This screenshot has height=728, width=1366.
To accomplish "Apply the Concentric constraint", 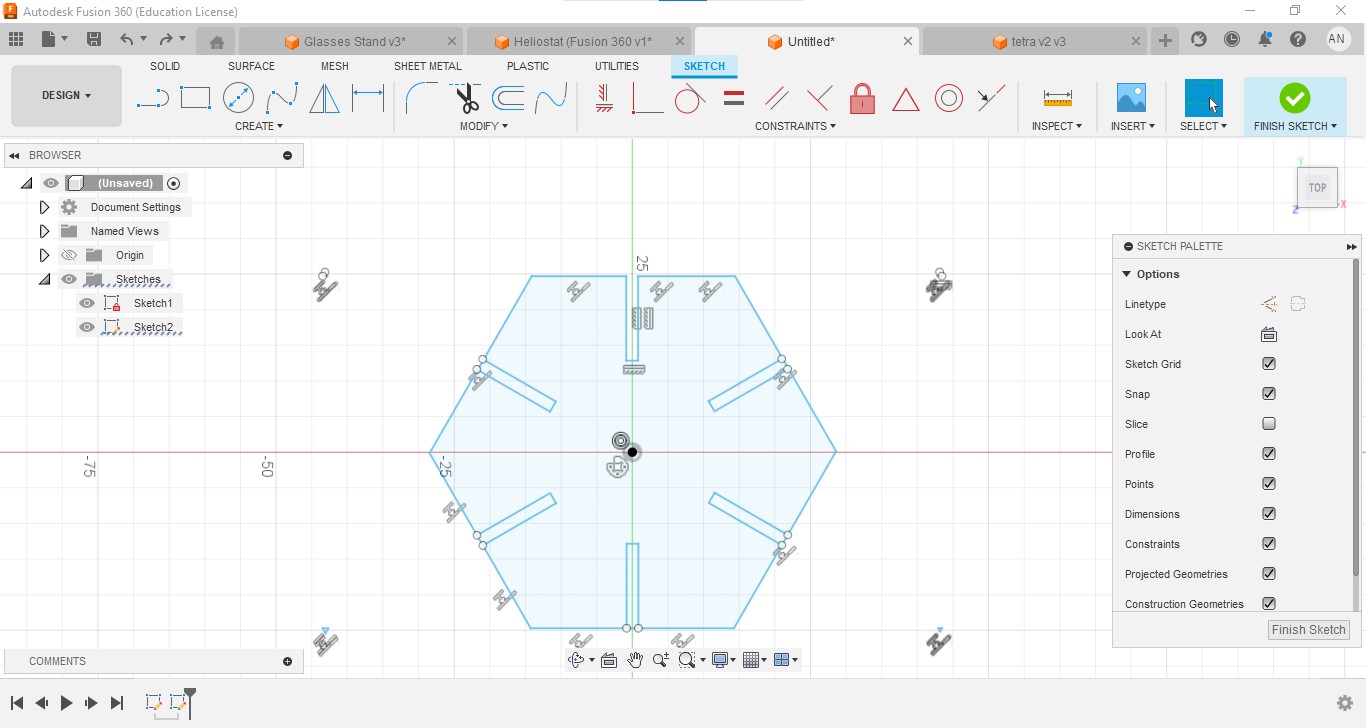I will click(949, 98).
